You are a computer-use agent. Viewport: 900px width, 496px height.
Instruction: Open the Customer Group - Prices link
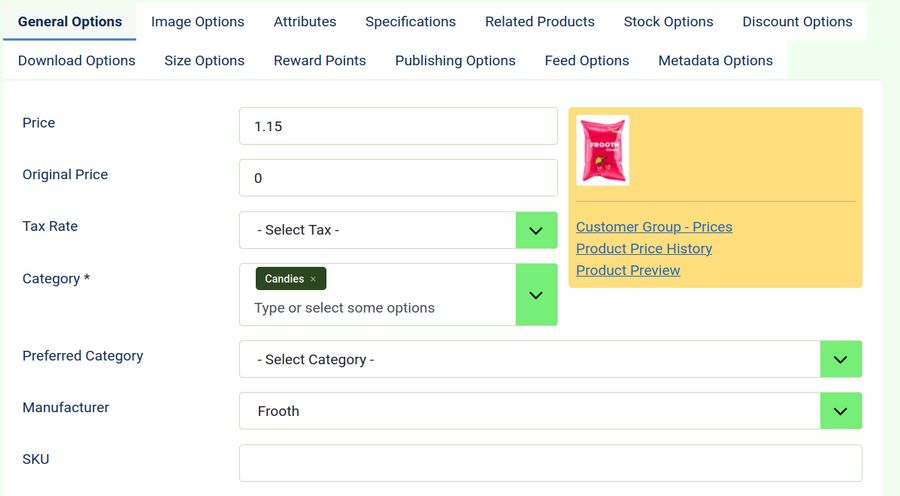654,227
